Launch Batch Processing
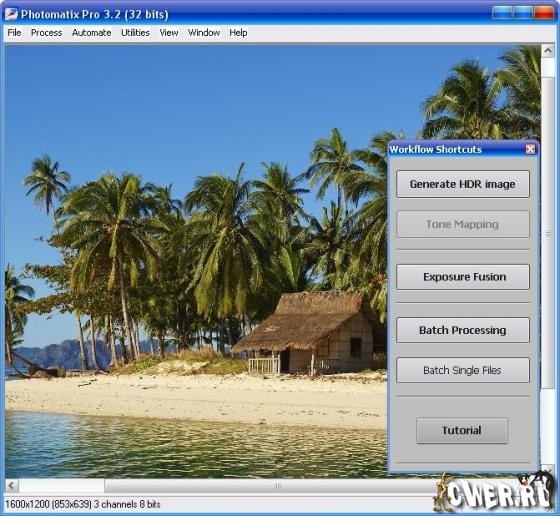560x516 pixels. click(x=462, y=330)
